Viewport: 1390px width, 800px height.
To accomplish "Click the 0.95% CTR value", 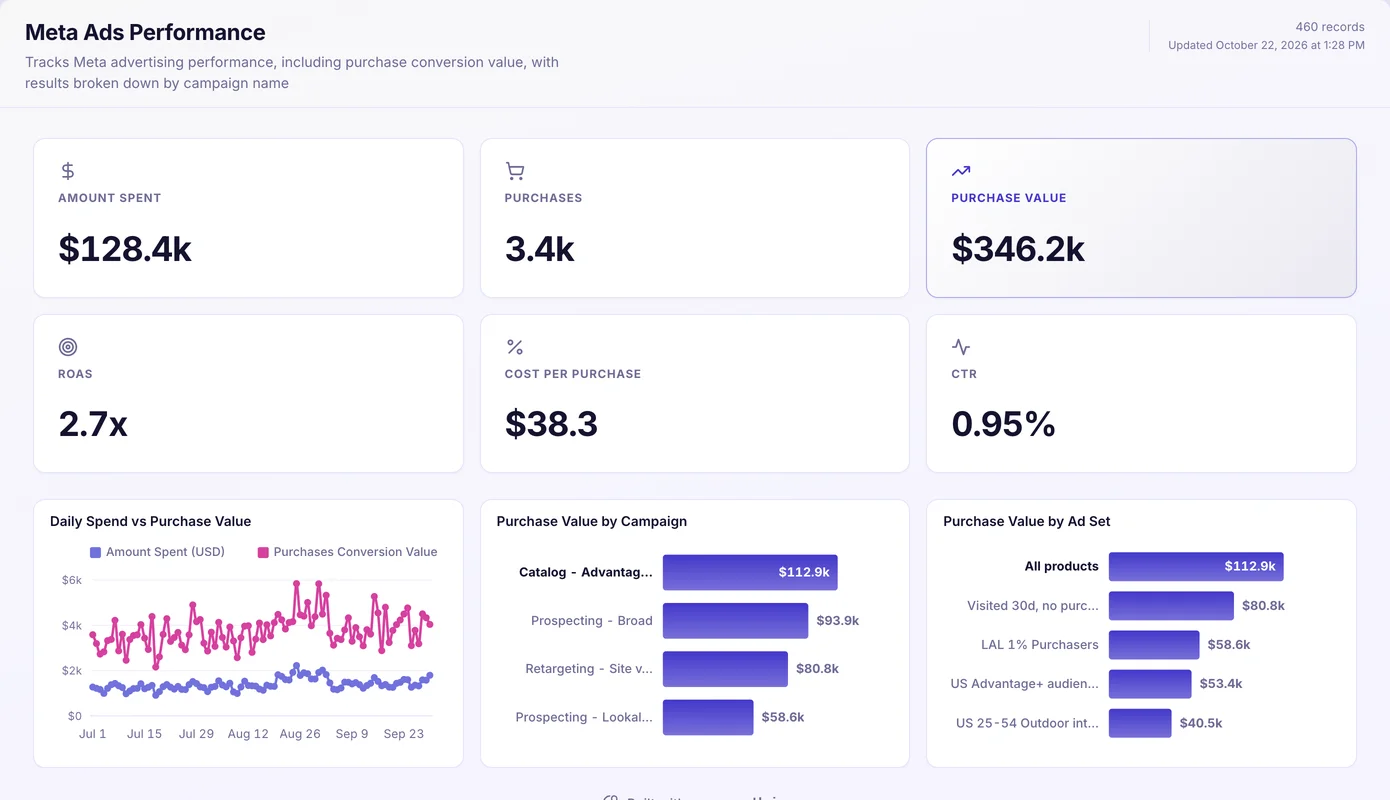I will click(x=1004, y=425).
